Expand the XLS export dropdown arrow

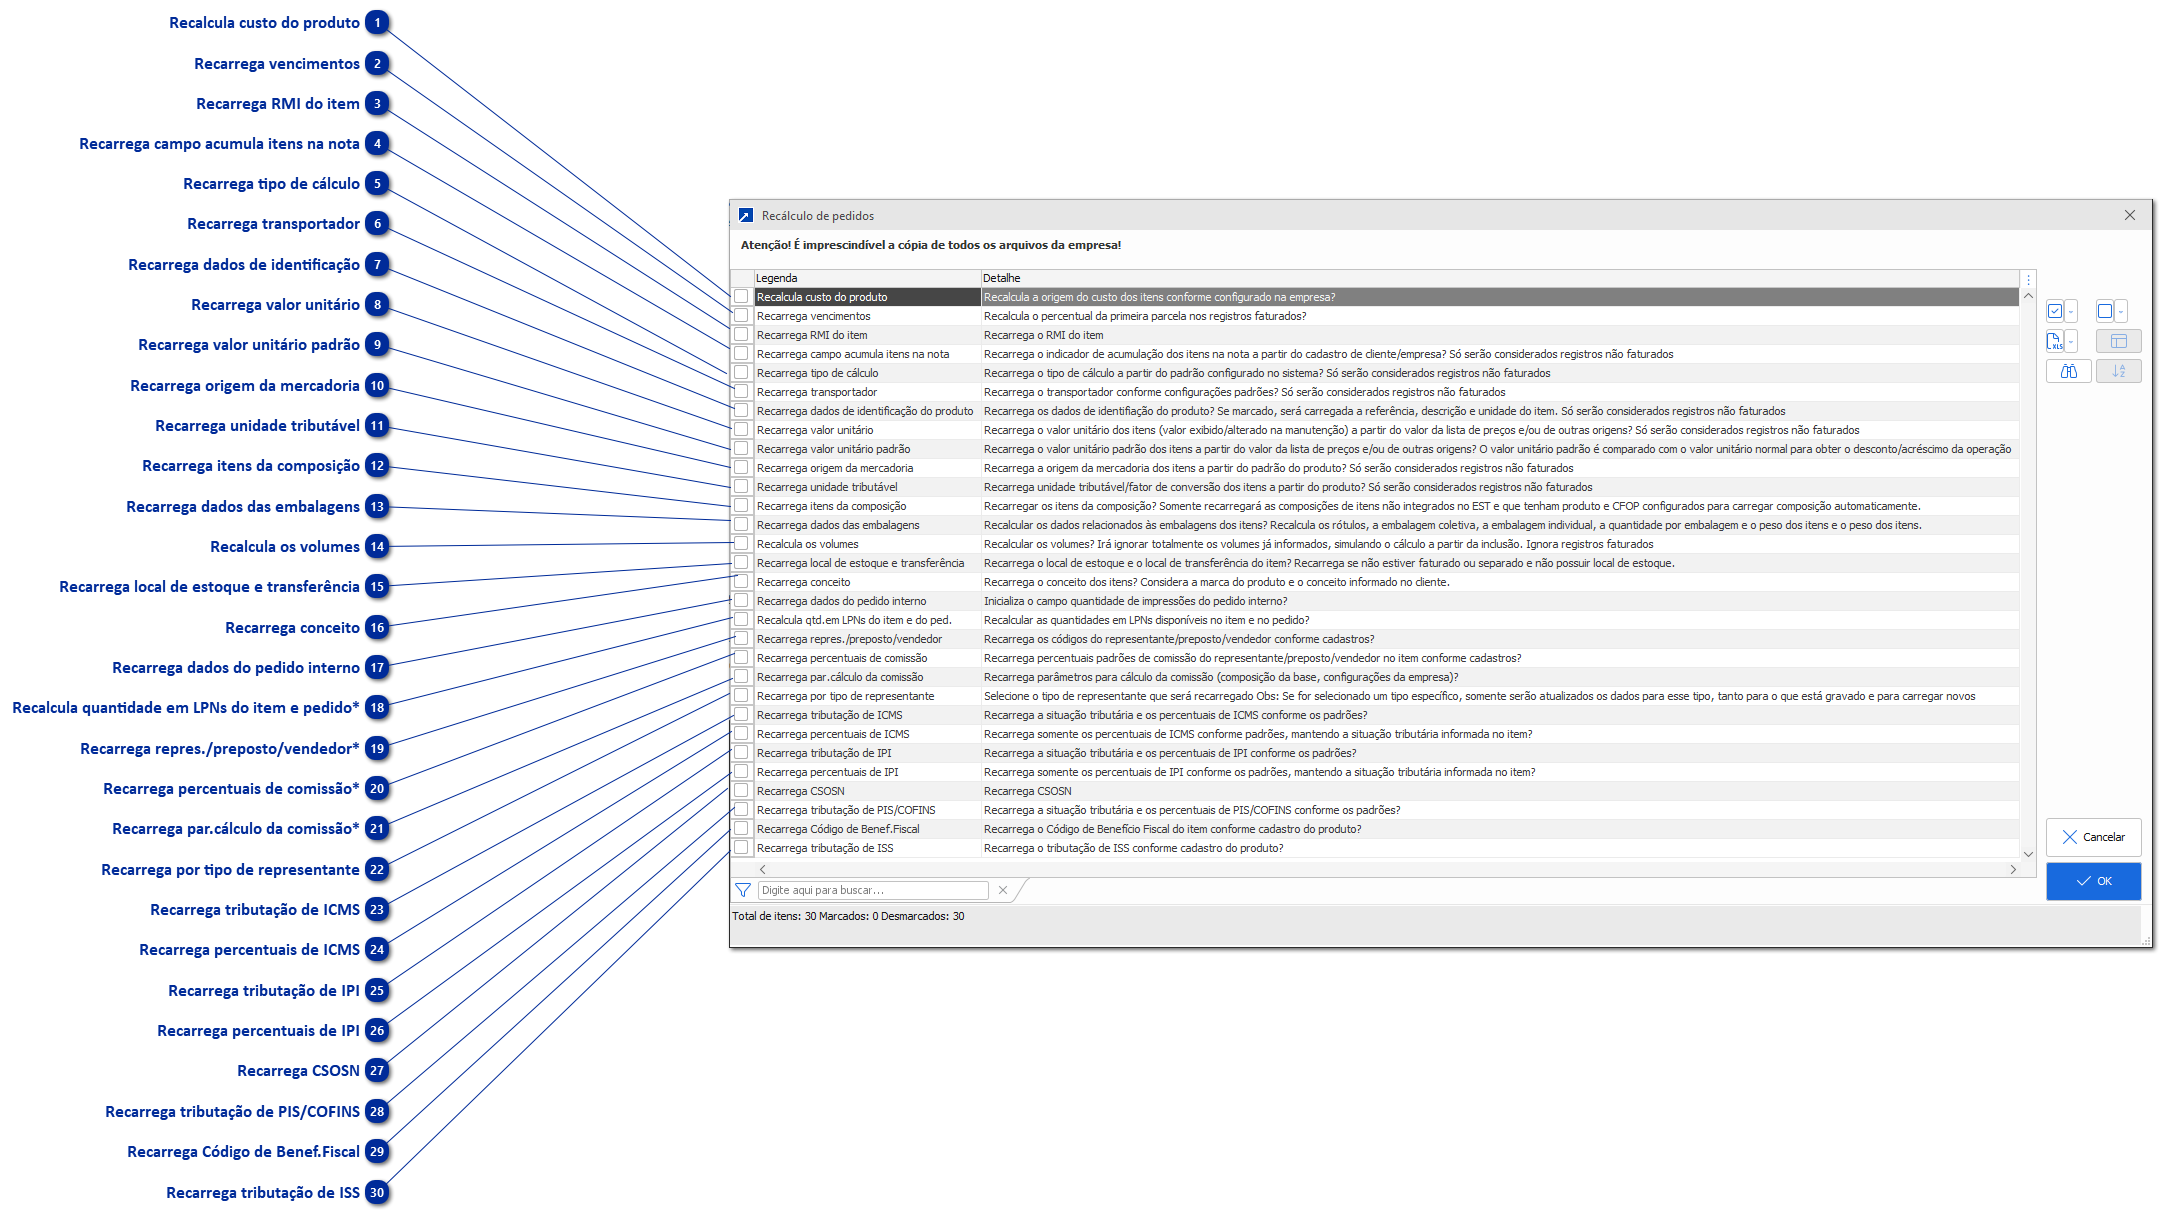[x=2071, y=341]
